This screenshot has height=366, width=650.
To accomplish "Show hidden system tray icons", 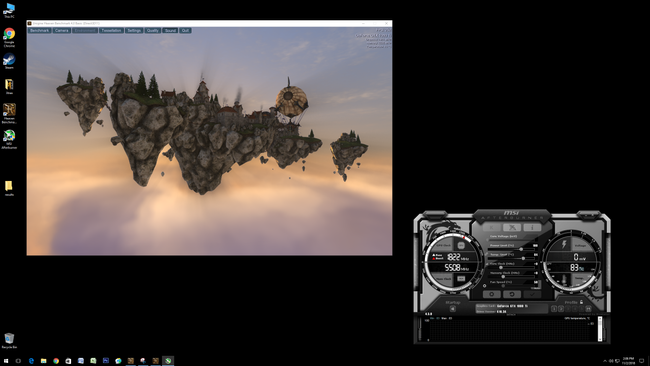I will click(x=605, y=361).
